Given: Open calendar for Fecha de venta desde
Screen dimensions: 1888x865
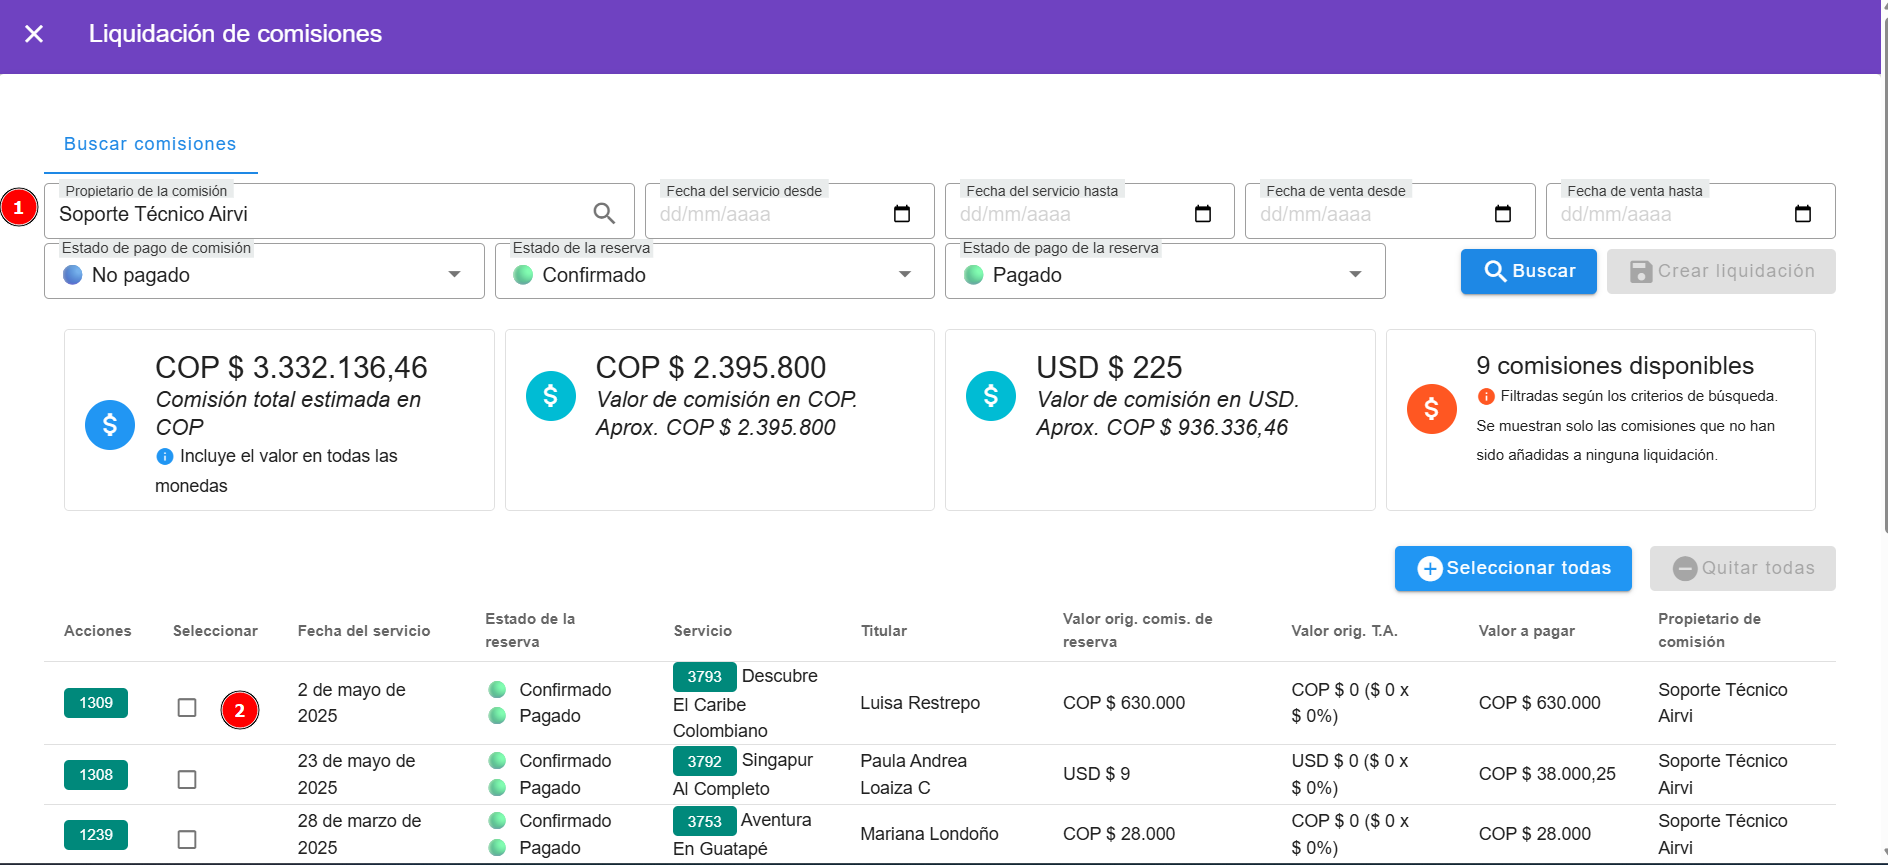Looking at the screenshot, I should (x=1502, y=214).
